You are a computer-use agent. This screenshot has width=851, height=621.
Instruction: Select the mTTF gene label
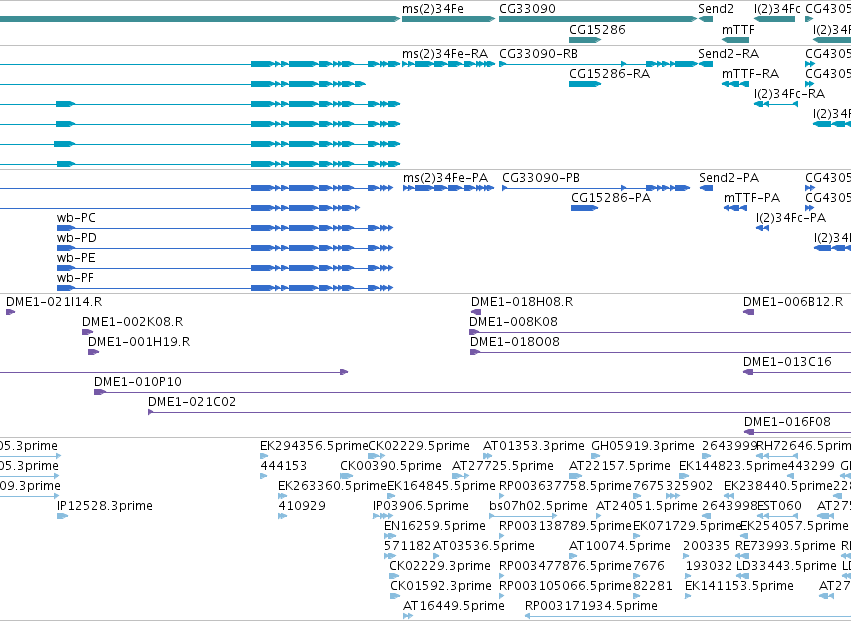738,30
